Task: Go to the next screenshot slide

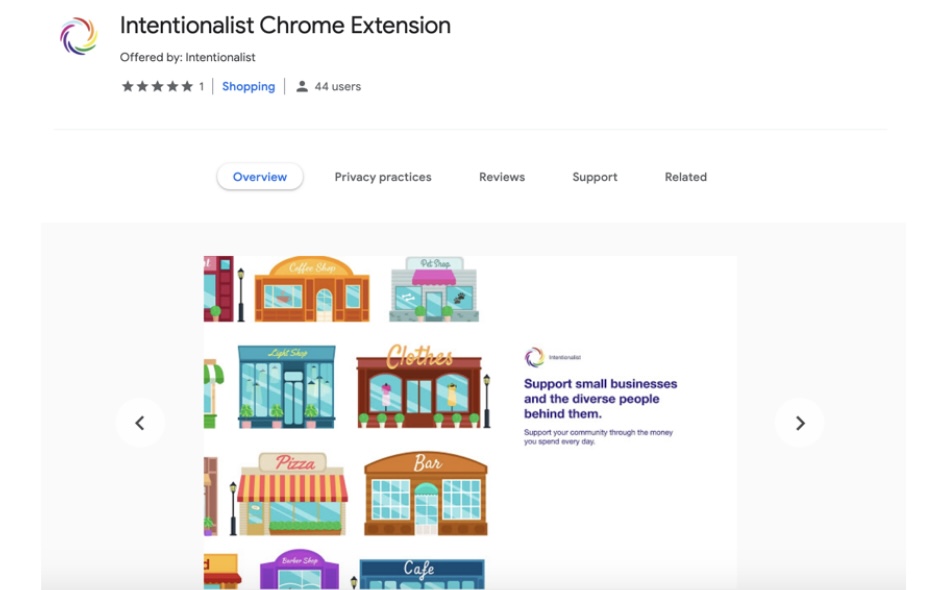Action: point(799,423)
